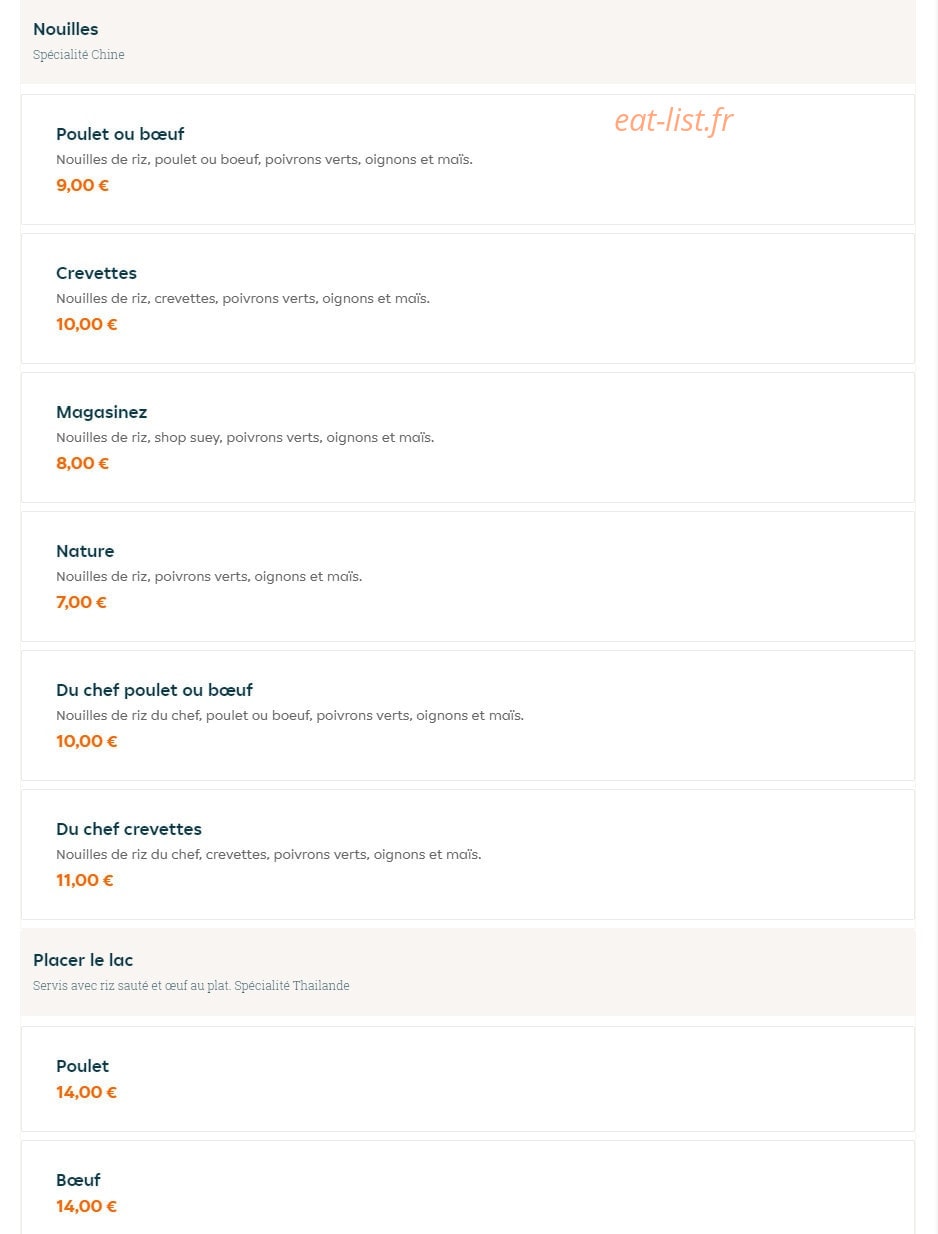Open the Du chef crevettes item
This screenshot has height=1234, width=938.
[x=467, y=854]
